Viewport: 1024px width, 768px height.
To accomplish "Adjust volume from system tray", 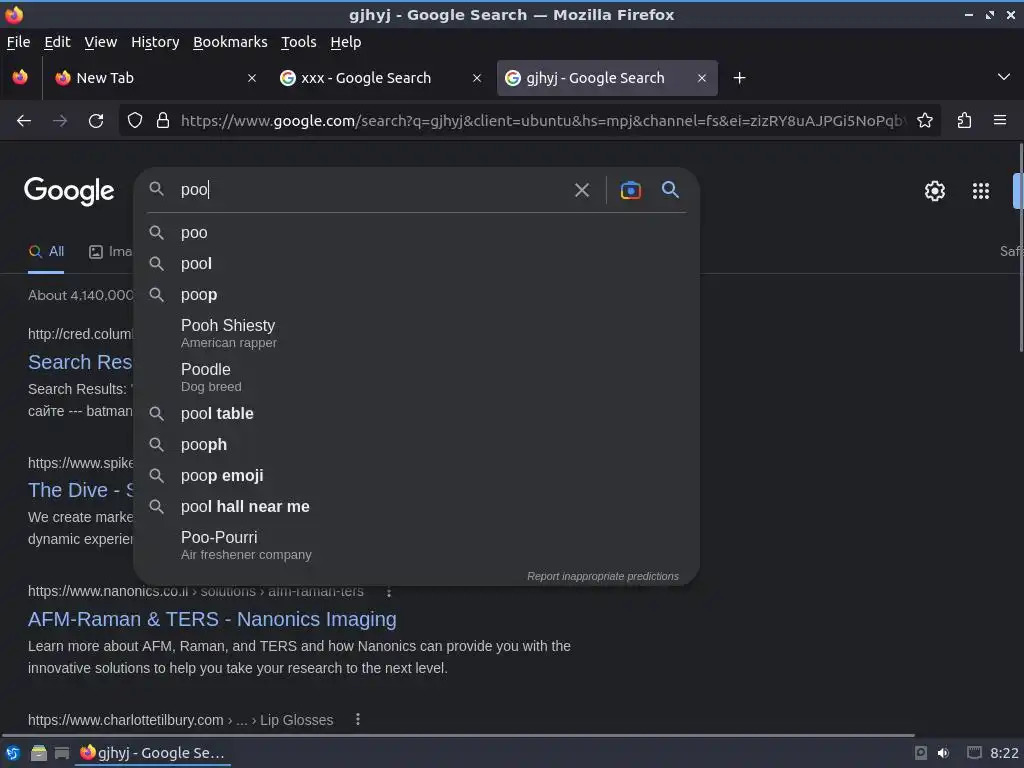I will click(943, 753).
